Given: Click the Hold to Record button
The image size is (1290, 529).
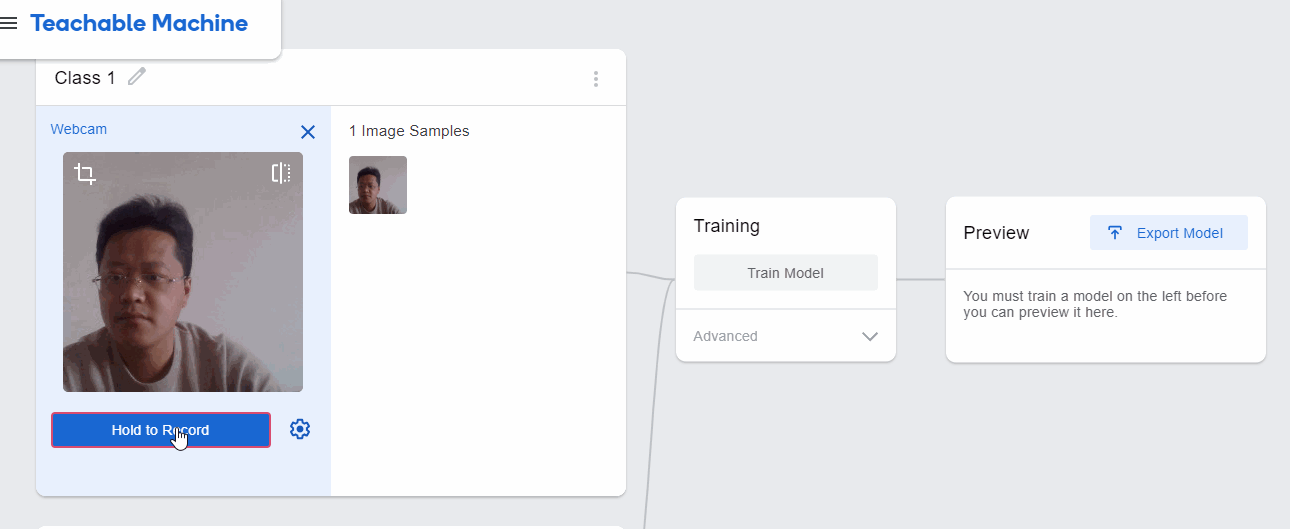Looking at the screenshot, I should coord(161,430).
